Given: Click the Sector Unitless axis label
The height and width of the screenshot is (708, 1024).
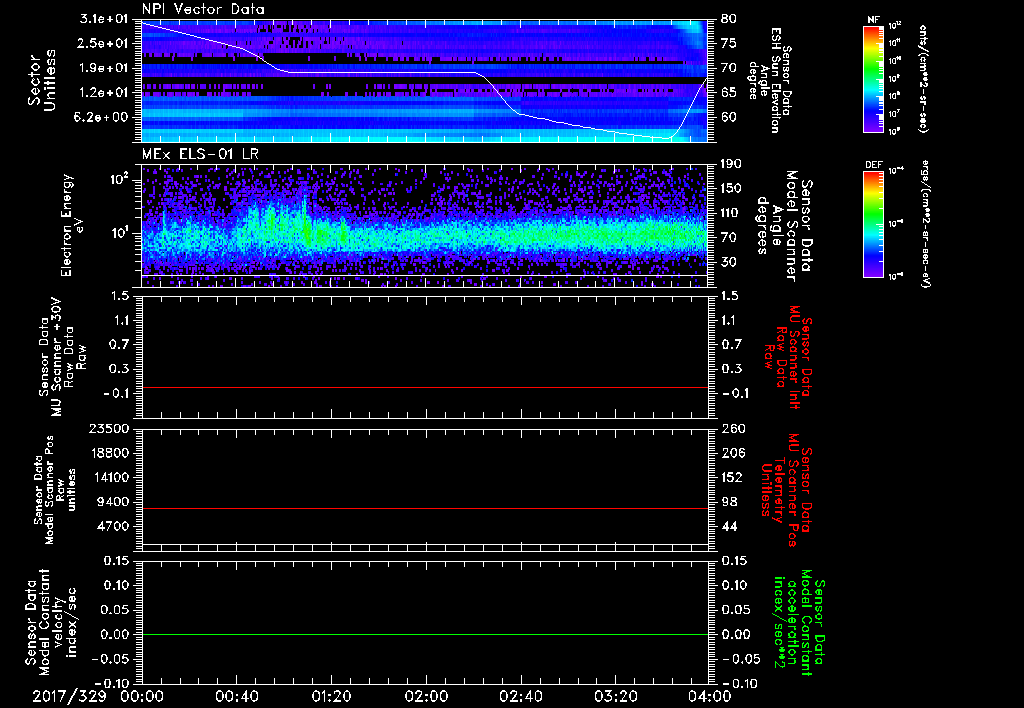Looking at the screenshot, I should point(42,80).
